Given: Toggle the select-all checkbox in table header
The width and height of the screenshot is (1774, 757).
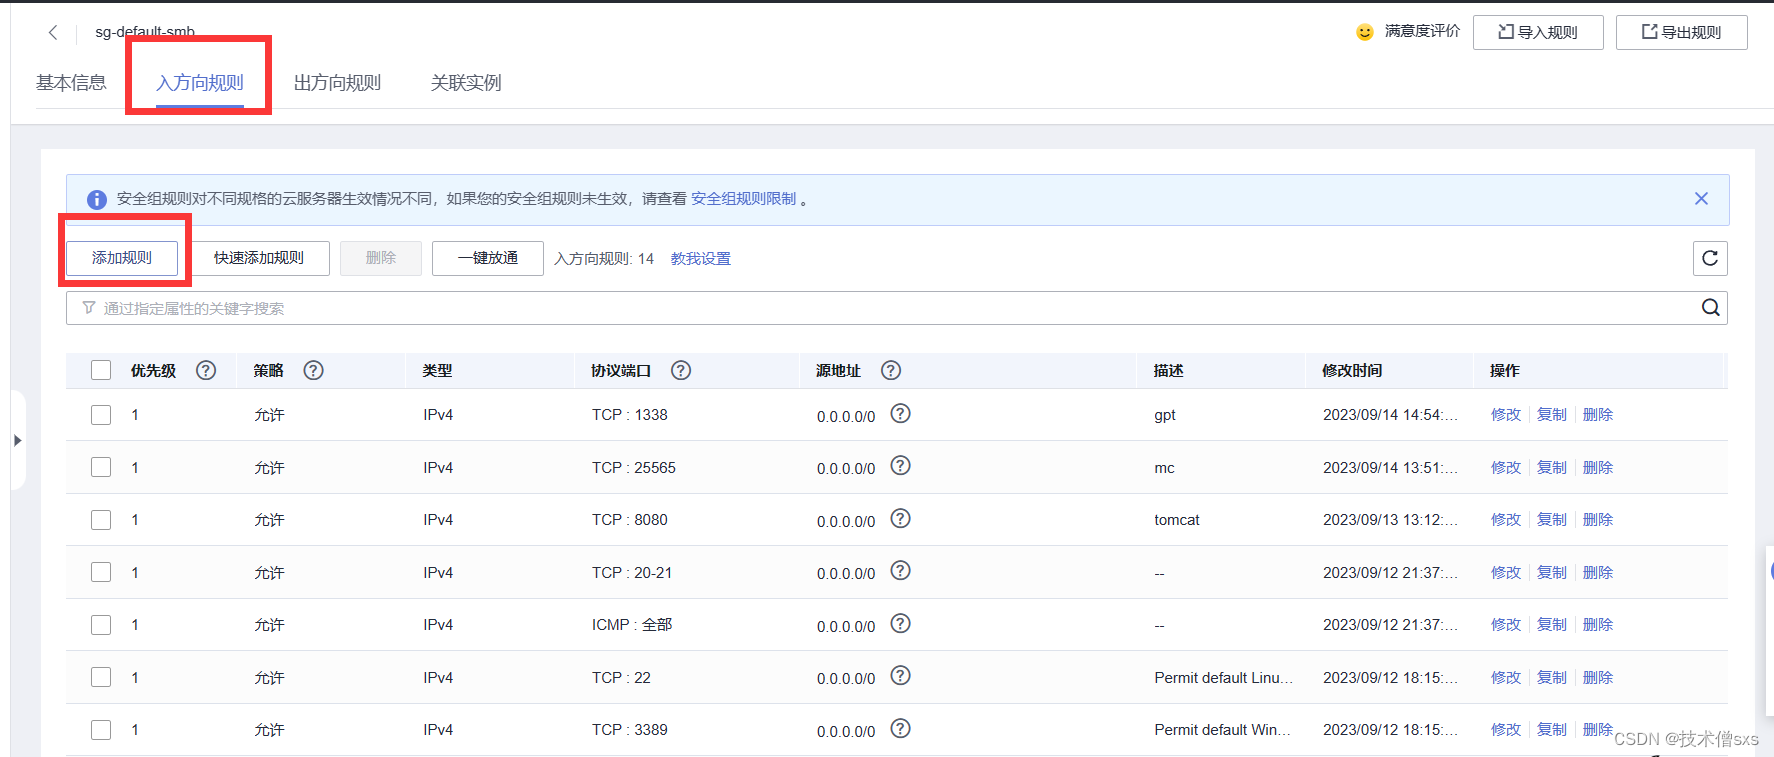Looking at the screenshot, I should (x=101, y=371).
